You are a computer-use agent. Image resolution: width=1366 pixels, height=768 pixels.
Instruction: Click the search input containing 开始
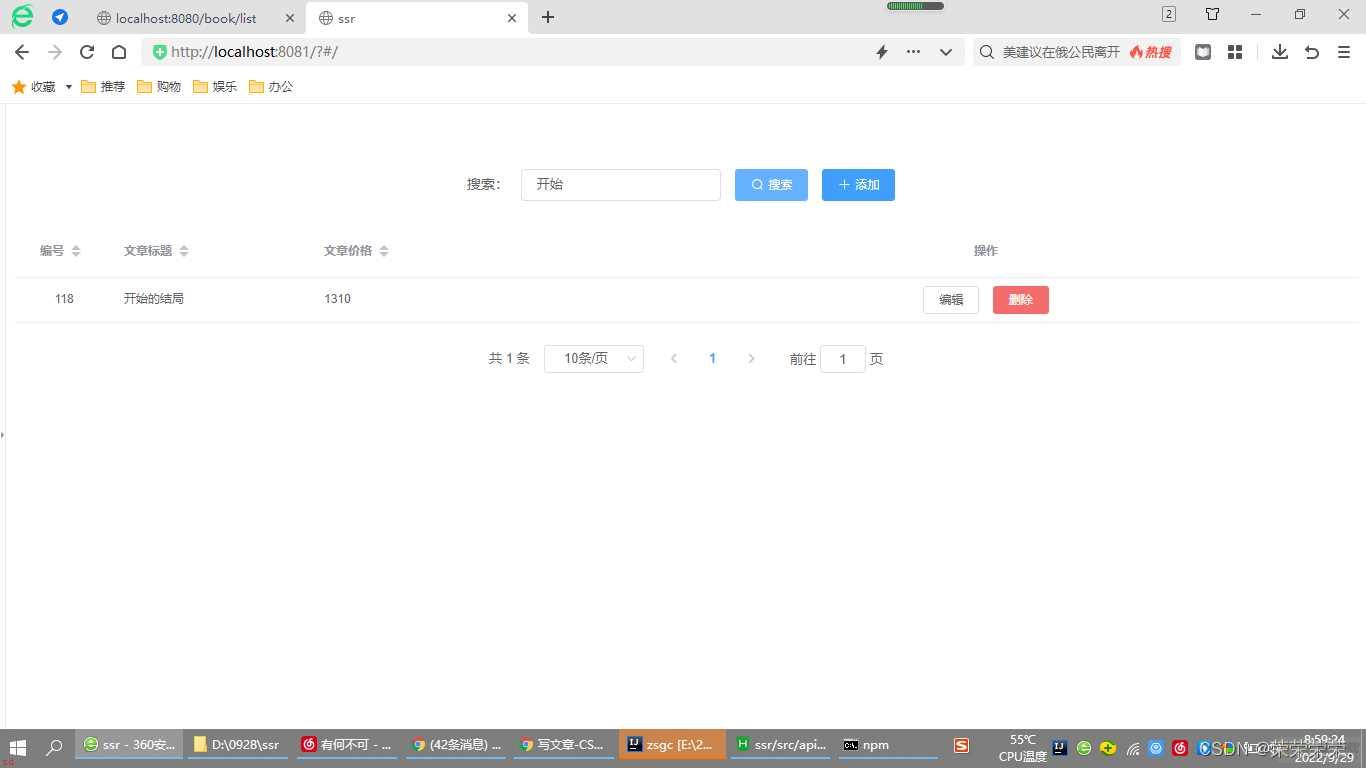point(621,185)
